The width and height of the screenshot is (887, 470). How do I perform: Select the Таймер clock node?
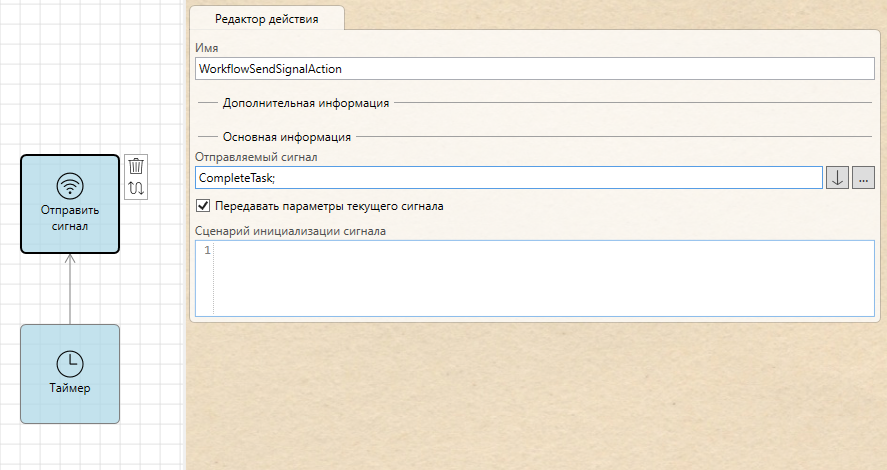tap(70, 374)
